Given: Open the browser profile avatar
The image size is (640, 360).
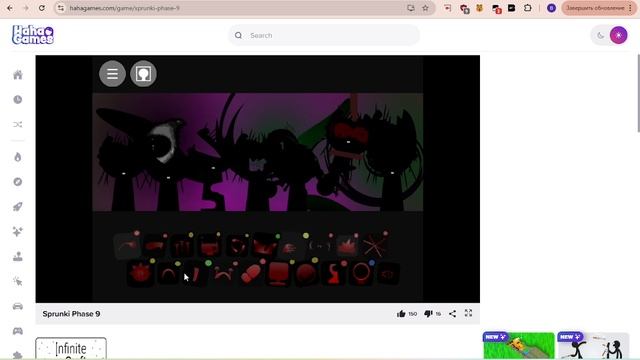Looking at the screenshot, I should pyautogui.click(x=551, y=8).
